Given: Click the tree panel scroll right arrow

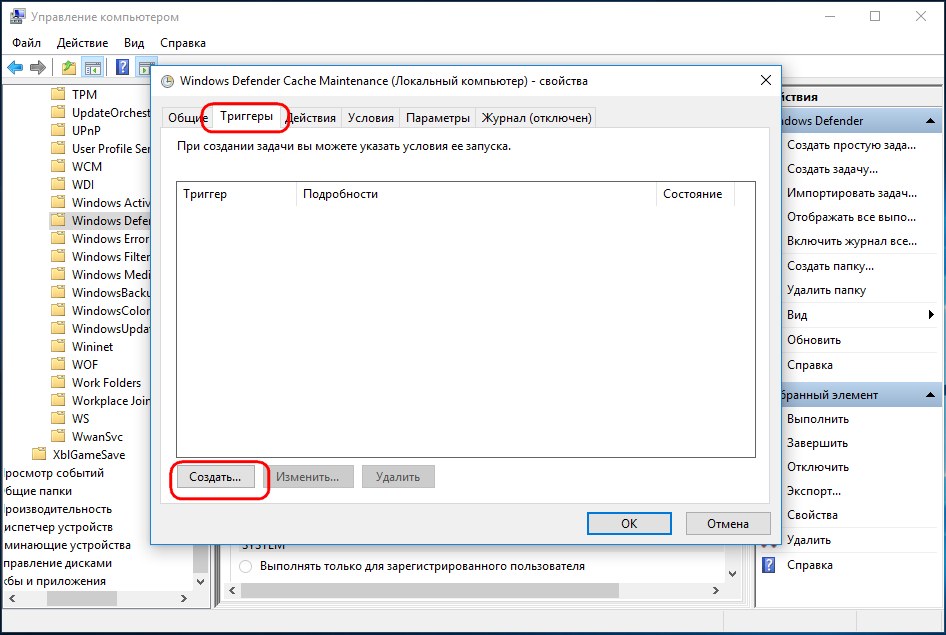Looking at the screenshot, I should [184, 598].
